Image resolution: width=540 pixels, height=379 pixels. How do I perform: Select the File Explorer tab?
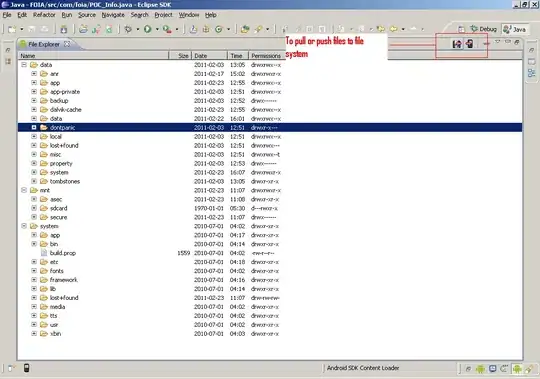(x=44, y=44)
